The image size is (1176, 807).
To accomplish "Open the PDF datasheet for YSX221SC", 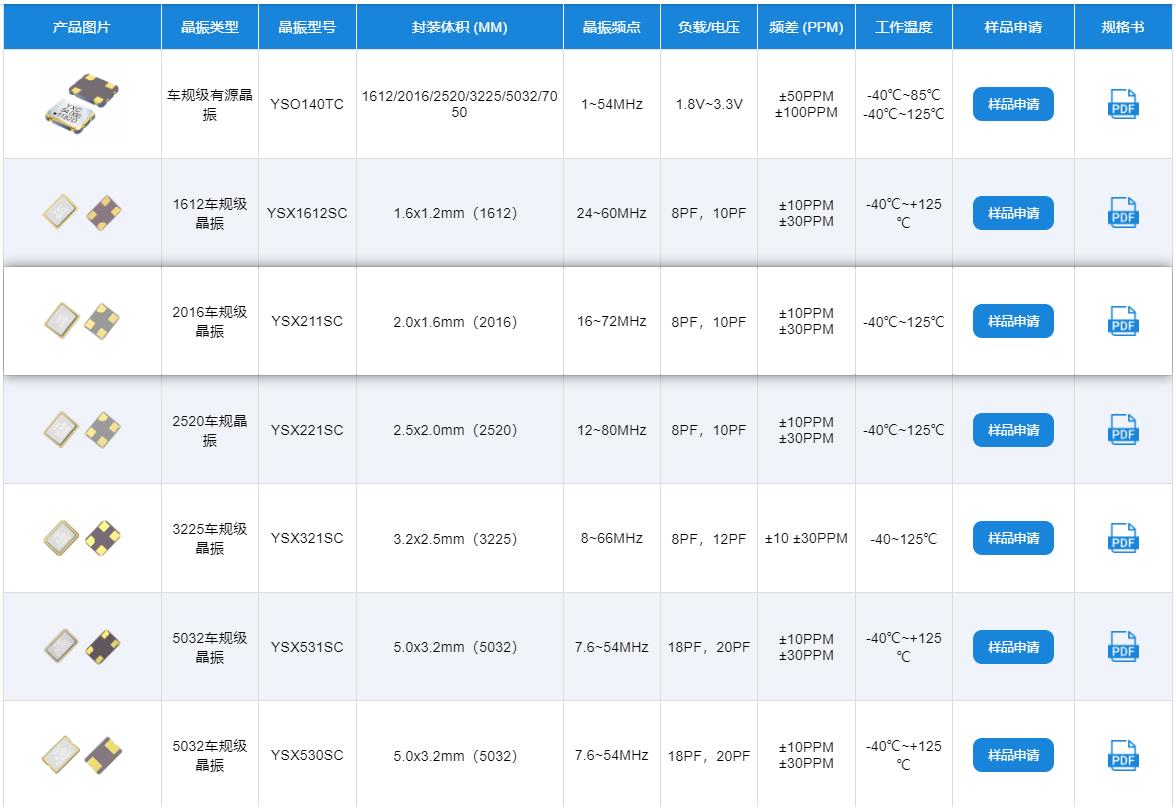I will click(1123, 430).
